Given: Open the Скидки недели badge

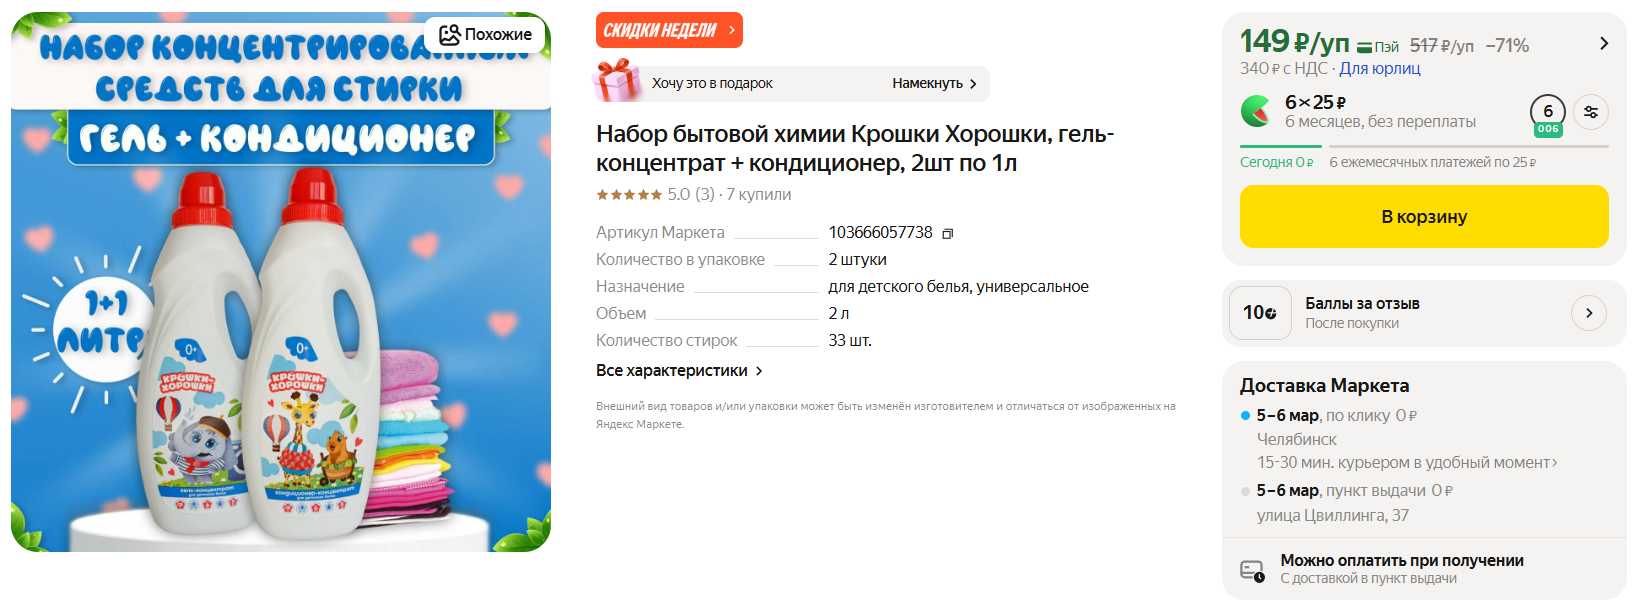Looking at the screenshot, I should 669,30.
